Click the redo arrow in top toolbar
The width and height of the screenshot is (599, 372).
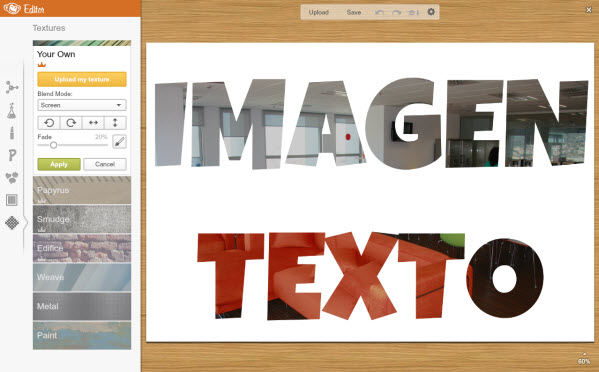(397, 12)
